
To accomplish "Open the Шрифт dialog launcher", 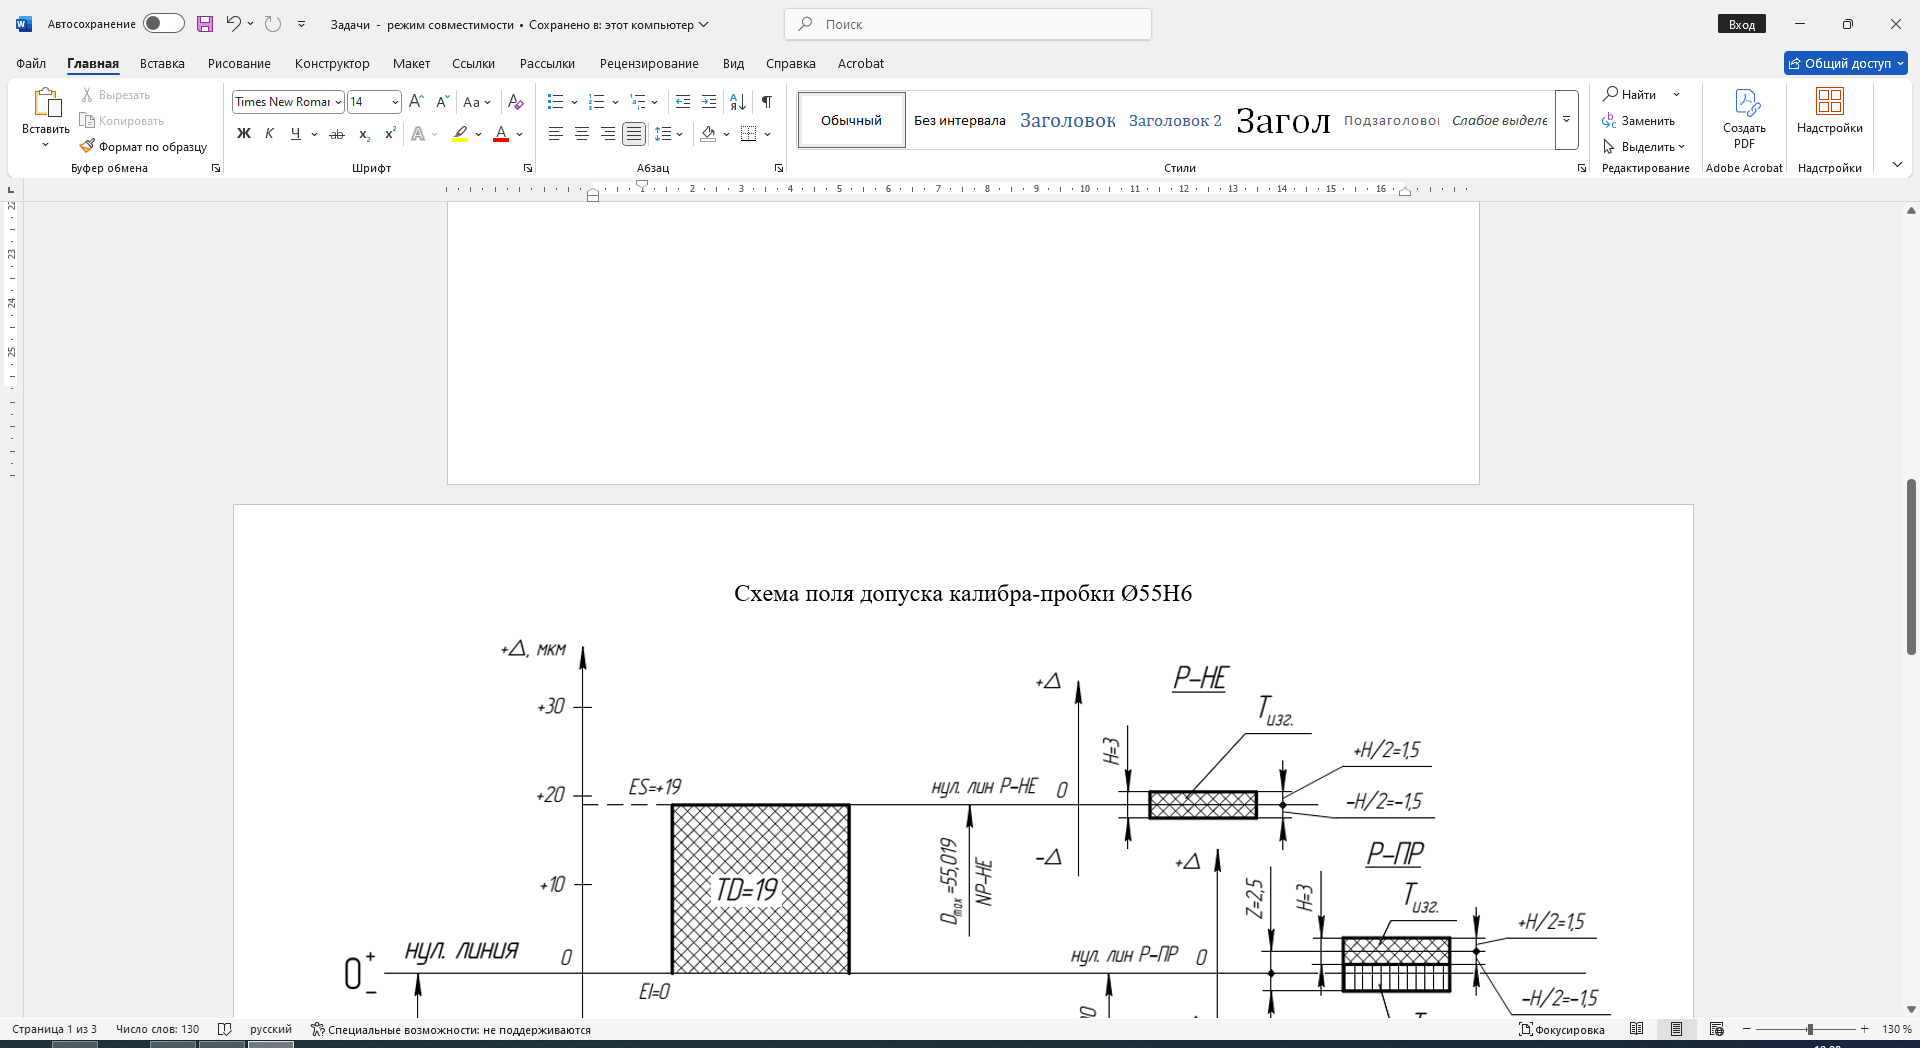I will point(528,168).
